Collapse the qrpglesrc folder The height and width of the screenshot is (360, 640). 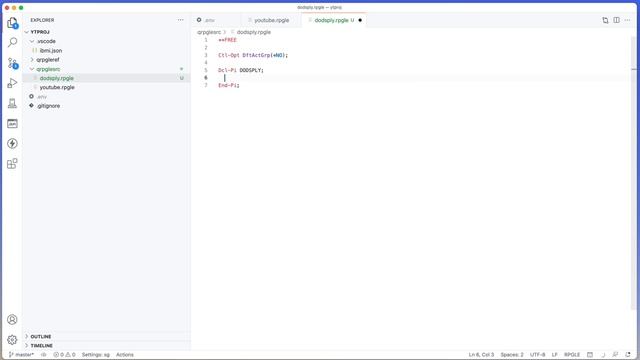pyautogui.click(x=32, y=69)
